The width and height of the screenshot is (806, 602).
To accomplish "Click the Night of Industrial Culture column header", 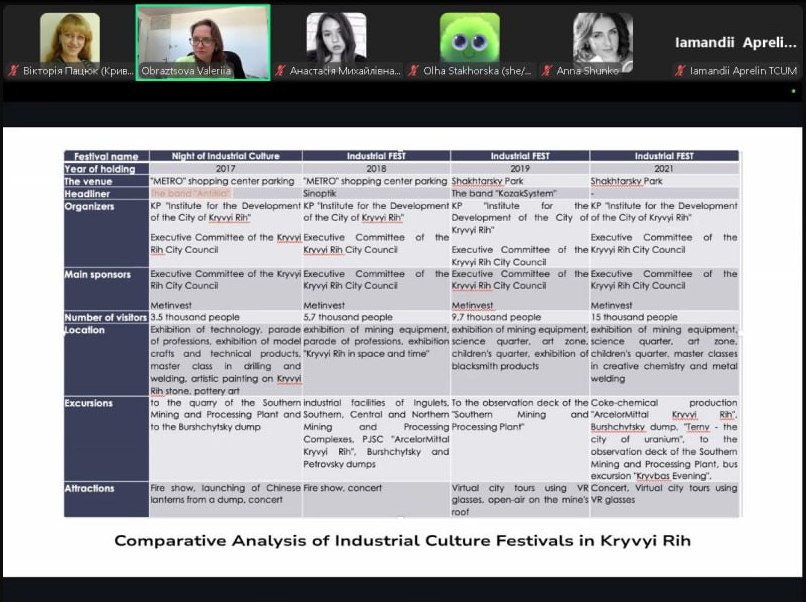I will (x=225, y=156).
